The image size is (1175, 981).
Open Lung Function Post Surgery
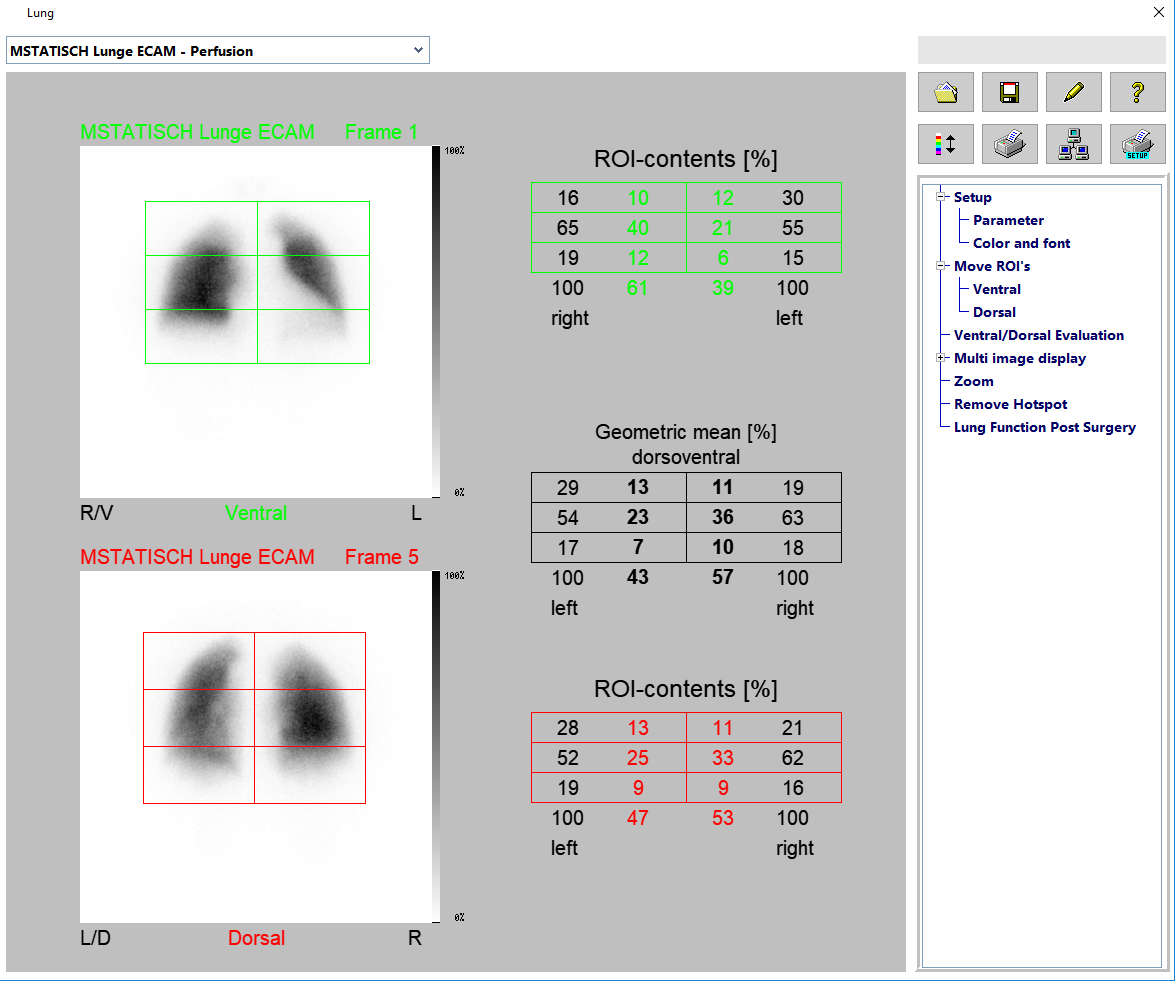click(x=1044, y=427)
